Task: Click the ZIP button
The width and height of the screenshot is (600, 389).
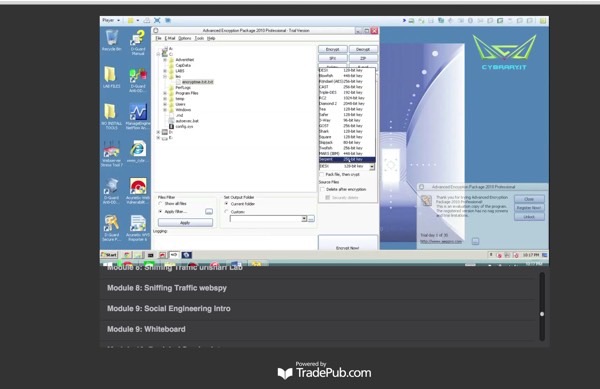Action: pyautogui.click(x=363, y=58)
